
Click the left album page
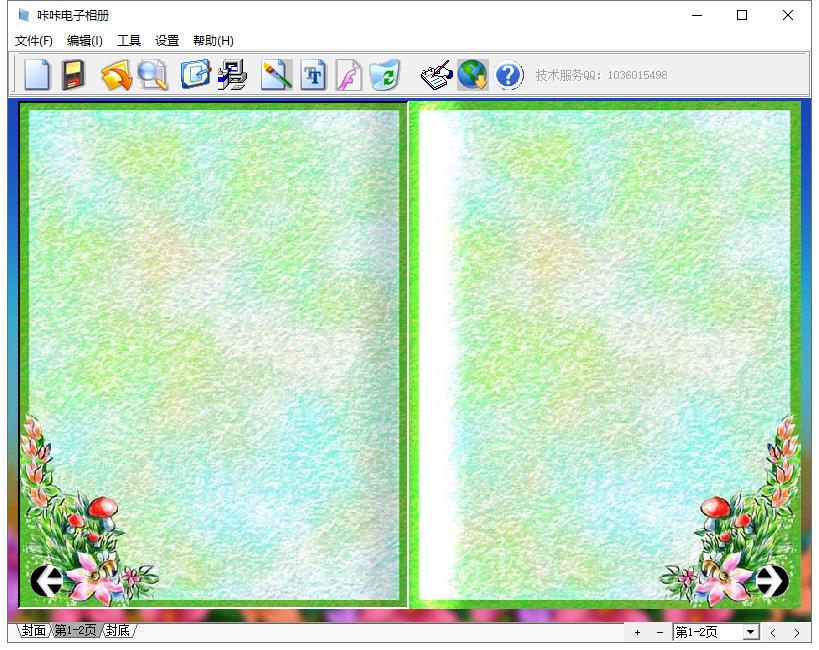click(x=213, y=355)
